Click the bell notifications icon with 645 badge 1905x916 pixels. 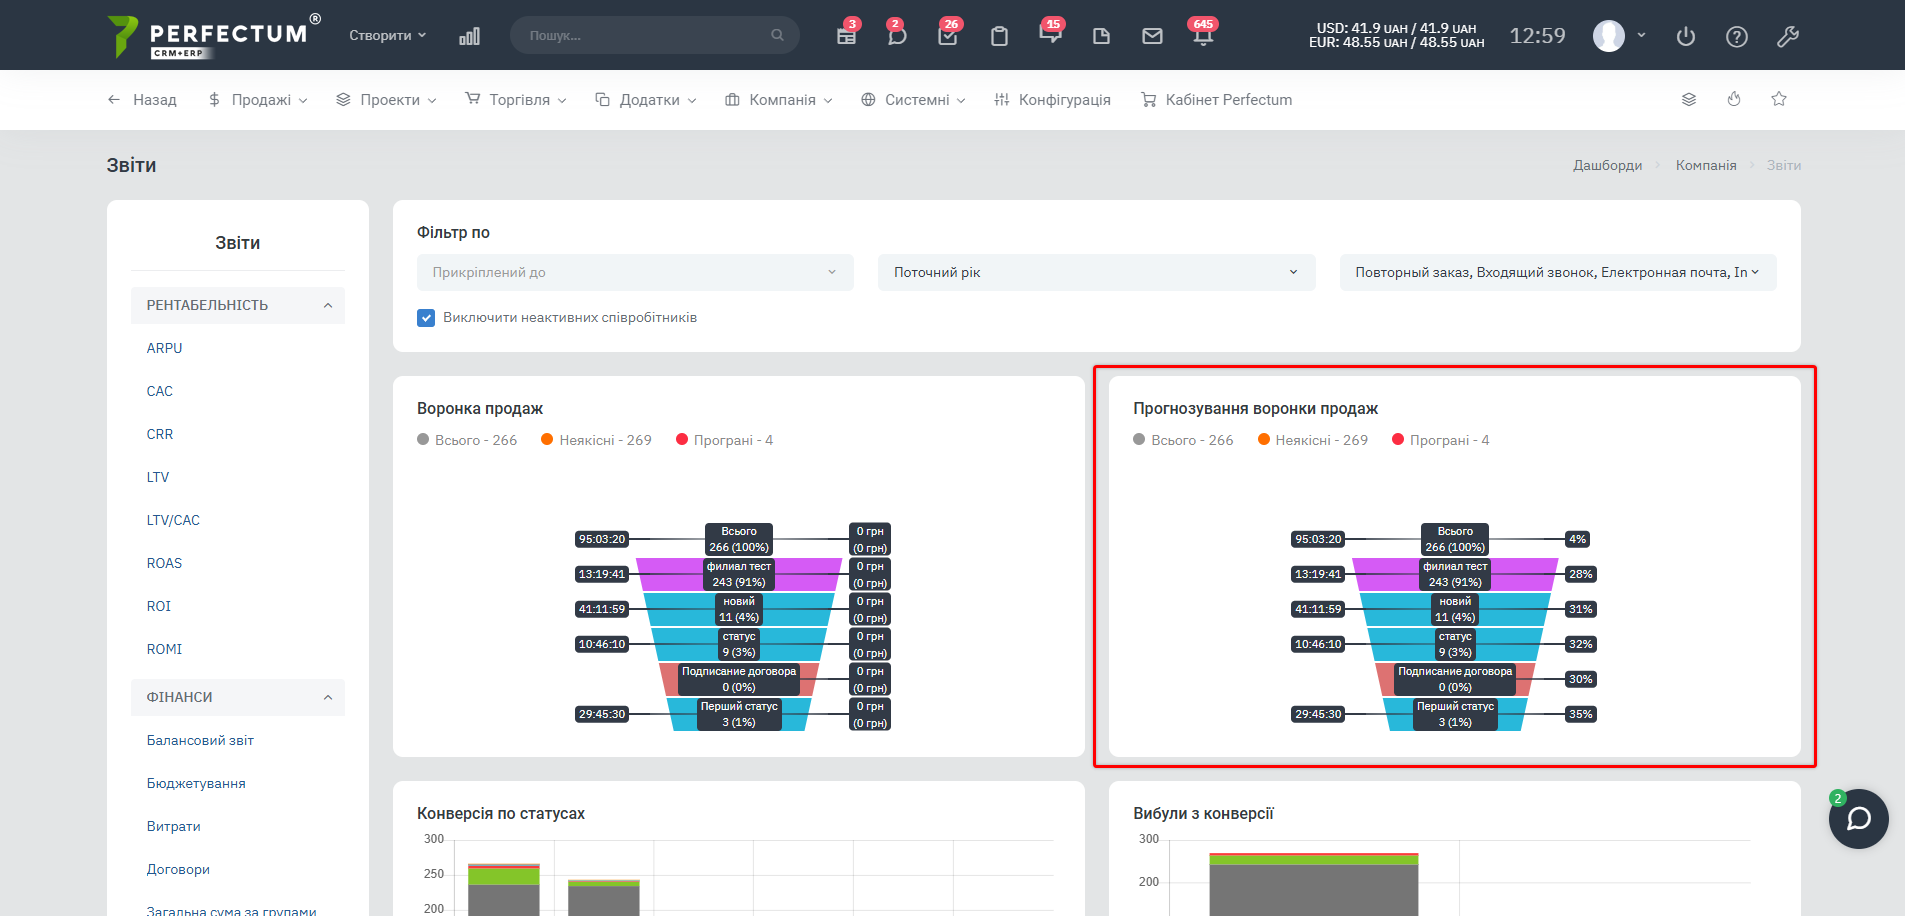tap(1202, 36)
